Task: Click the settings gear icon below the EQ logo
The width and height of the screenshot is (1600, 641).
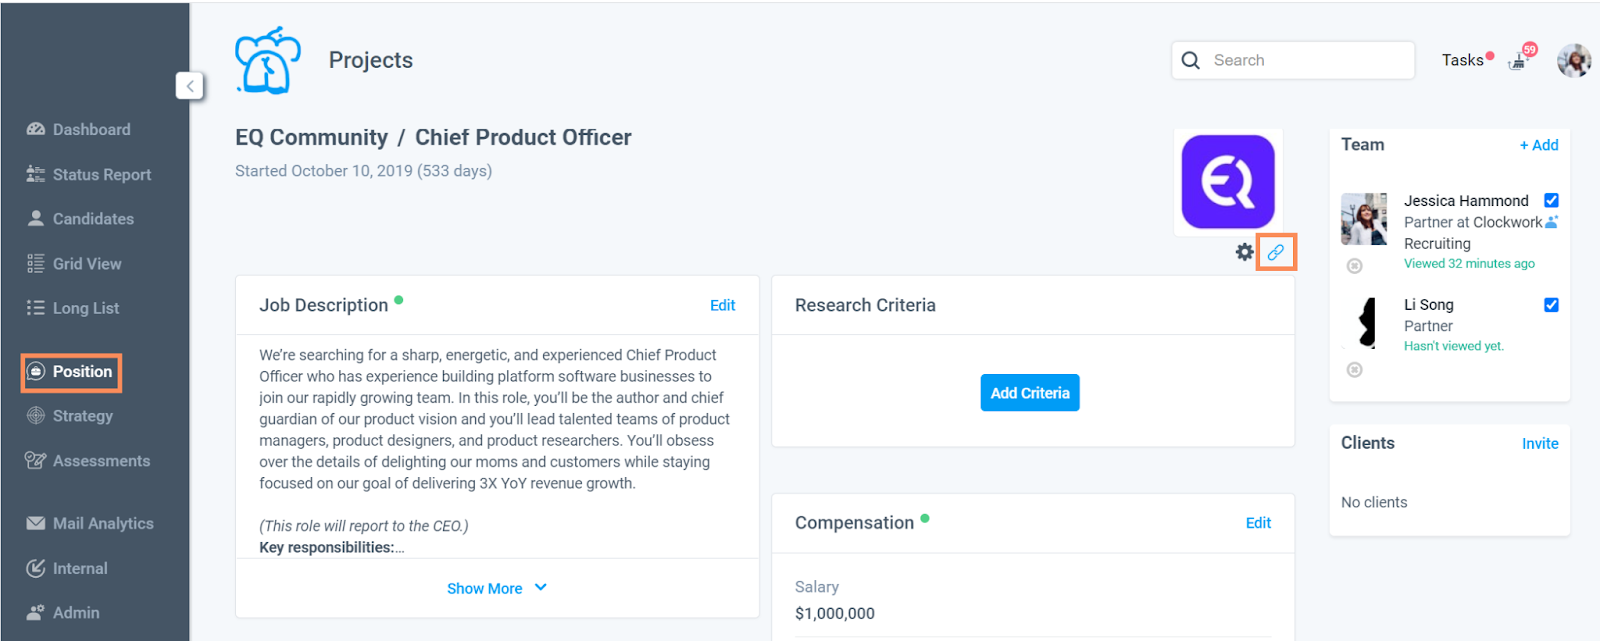Action: [1244, 252]
